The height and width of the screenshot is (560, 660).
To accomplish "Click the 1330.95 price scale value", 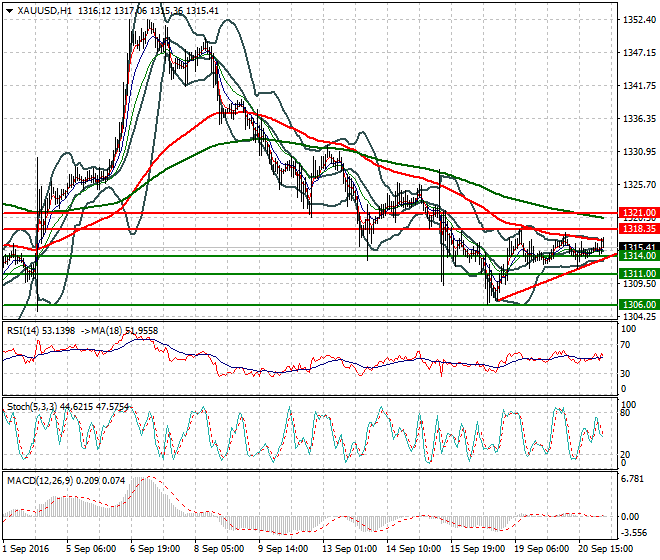I will (x=639, y=152).
